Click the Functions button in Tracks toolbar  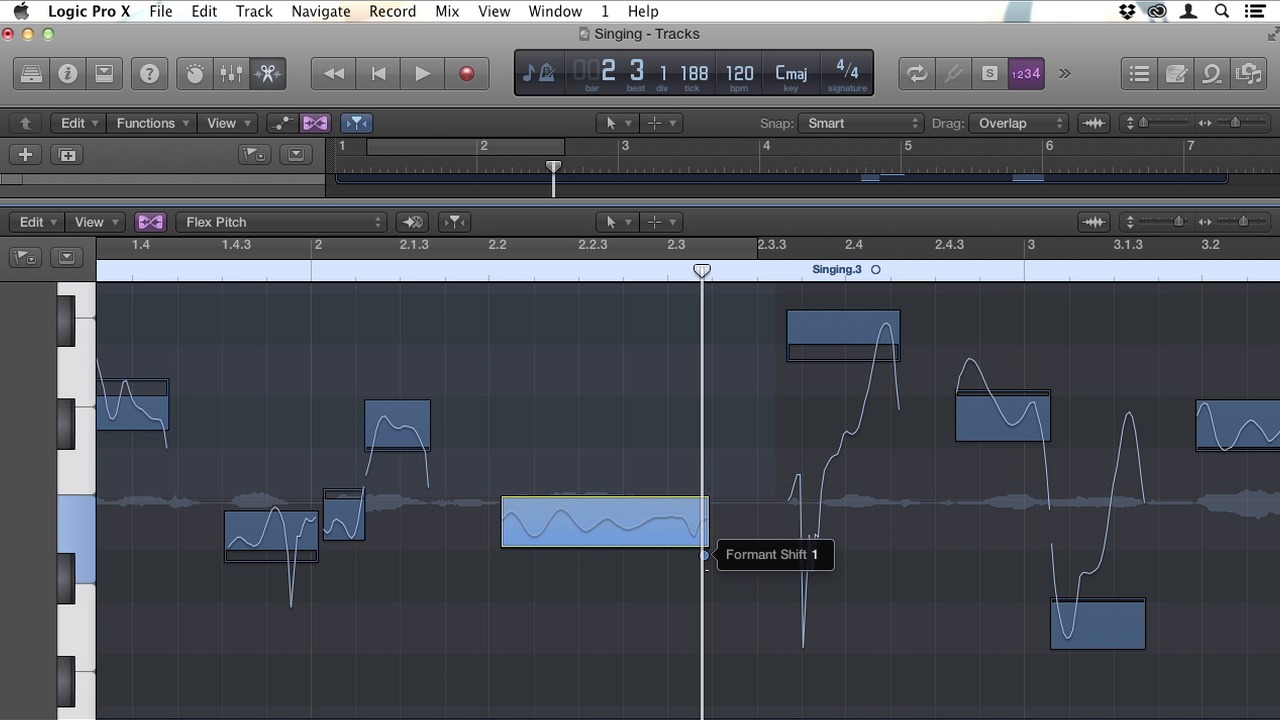[x=153, y=123]
